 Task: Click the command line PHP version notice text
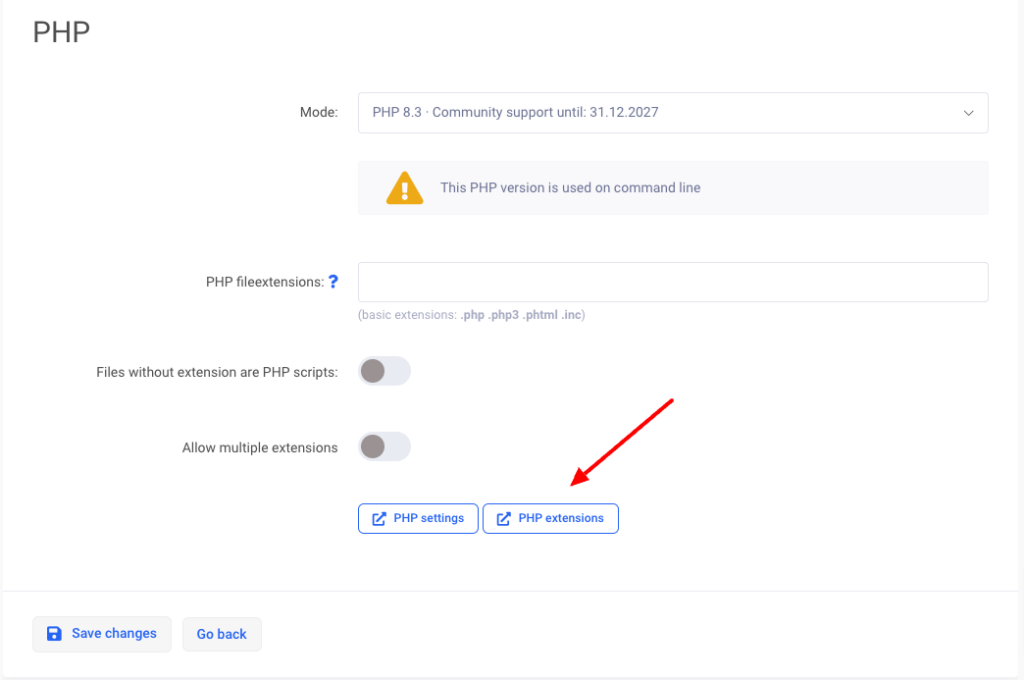tap(570, 188)
